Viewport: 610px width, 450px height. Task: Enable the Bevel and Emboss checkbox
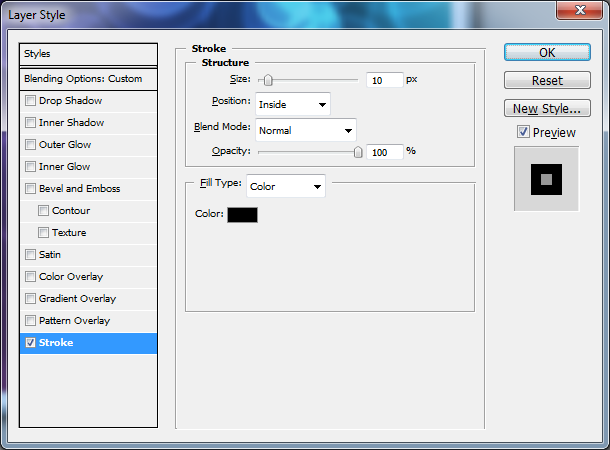[x=30, y=189]
